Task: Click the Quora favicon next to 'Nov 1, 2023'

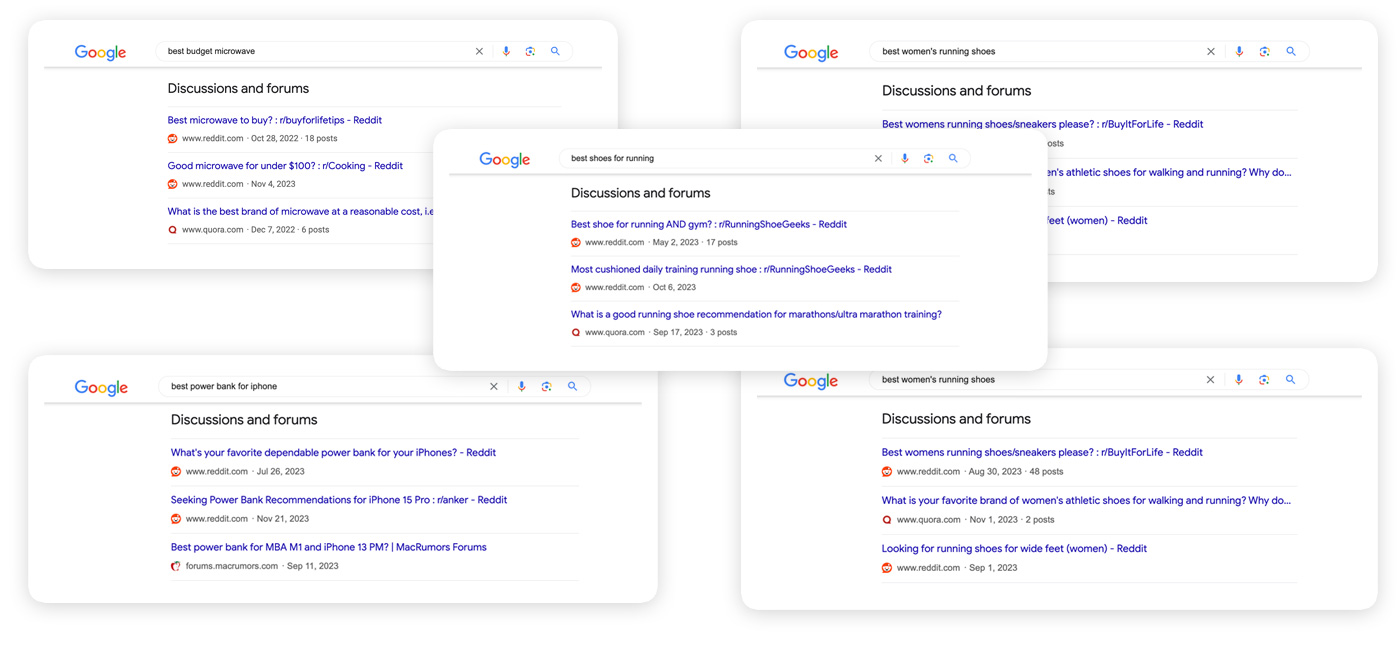Action: (x=887, y=520)
